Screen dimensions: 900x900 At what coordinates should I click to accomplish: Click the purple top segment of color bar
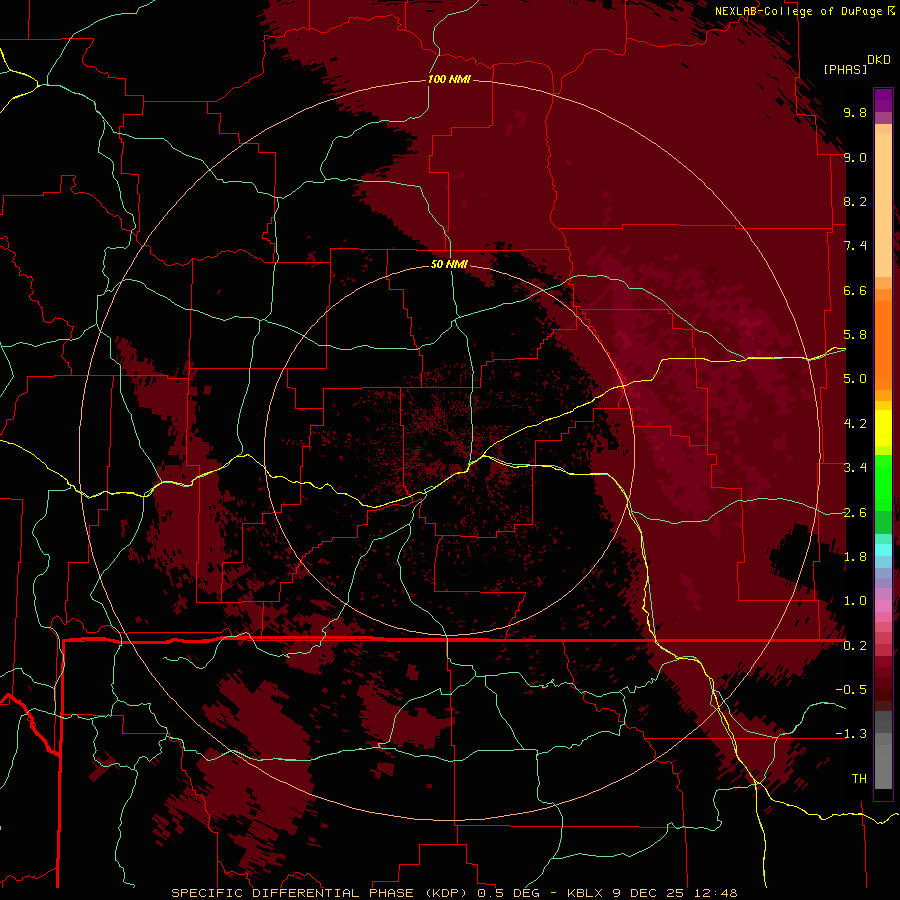(x=883, y=100)
